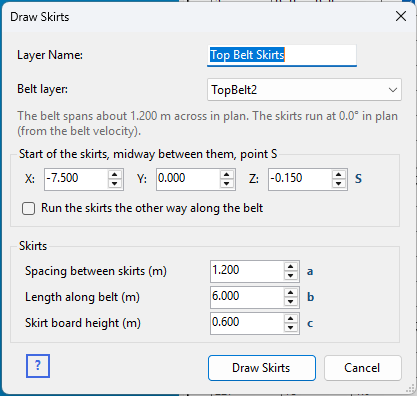Decrease the Z coordinate value
The height and width of the screenshot is (396, 417).
(x=339, y=184)
